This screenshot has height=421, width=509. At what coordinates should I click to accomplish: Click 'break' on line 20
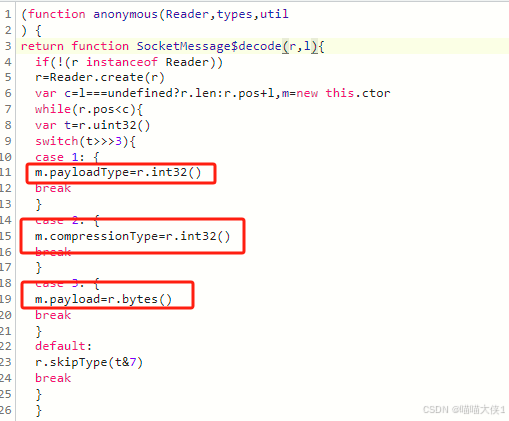click(x=53, y=315)
